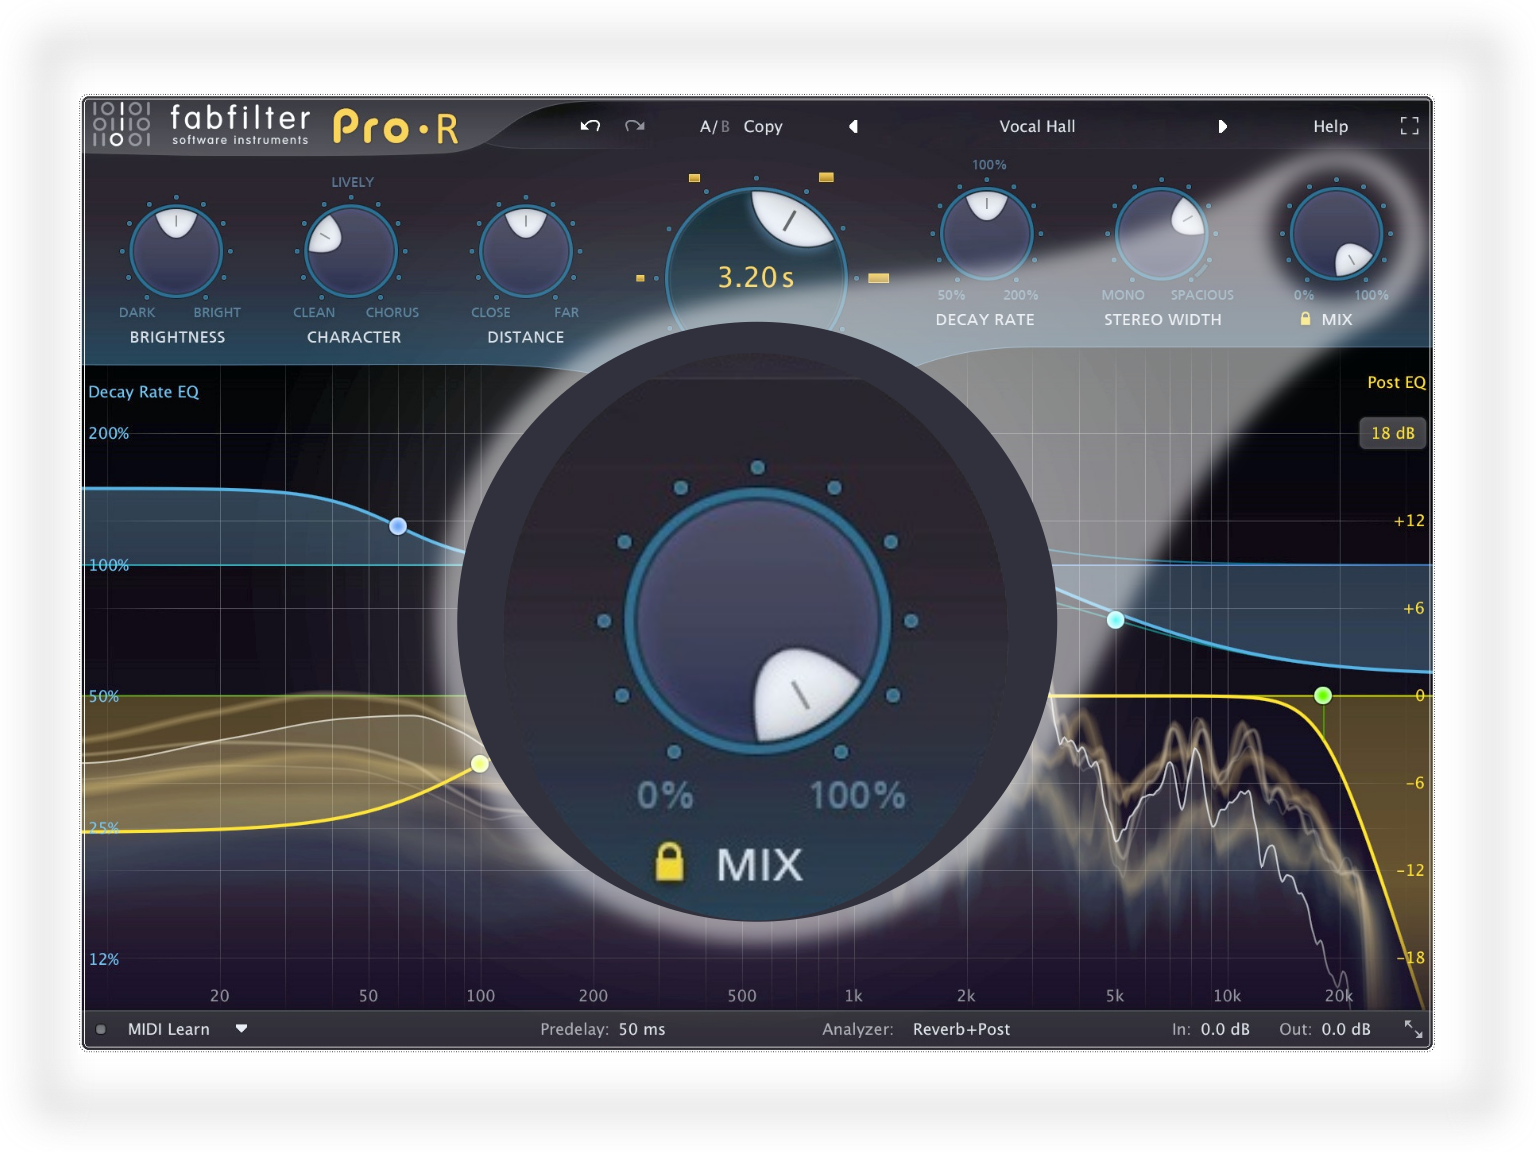Toggle the small Mix lock icon
The width and height of the screenshot is (1536, 1152).
click(x=1305, y=319)
